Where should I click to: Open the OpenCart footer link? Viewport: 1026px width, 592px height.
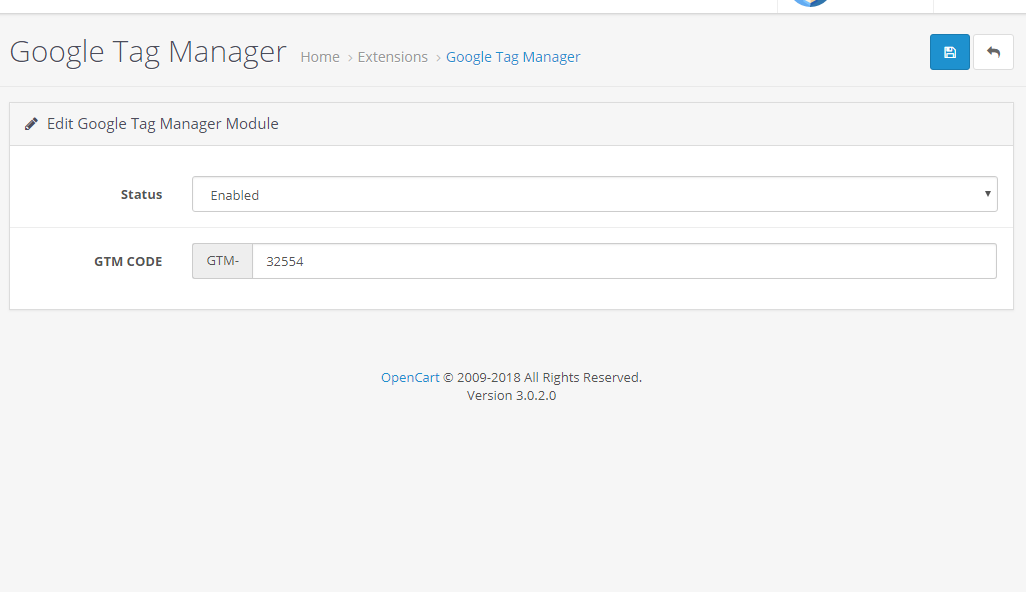tap(410, 377)
